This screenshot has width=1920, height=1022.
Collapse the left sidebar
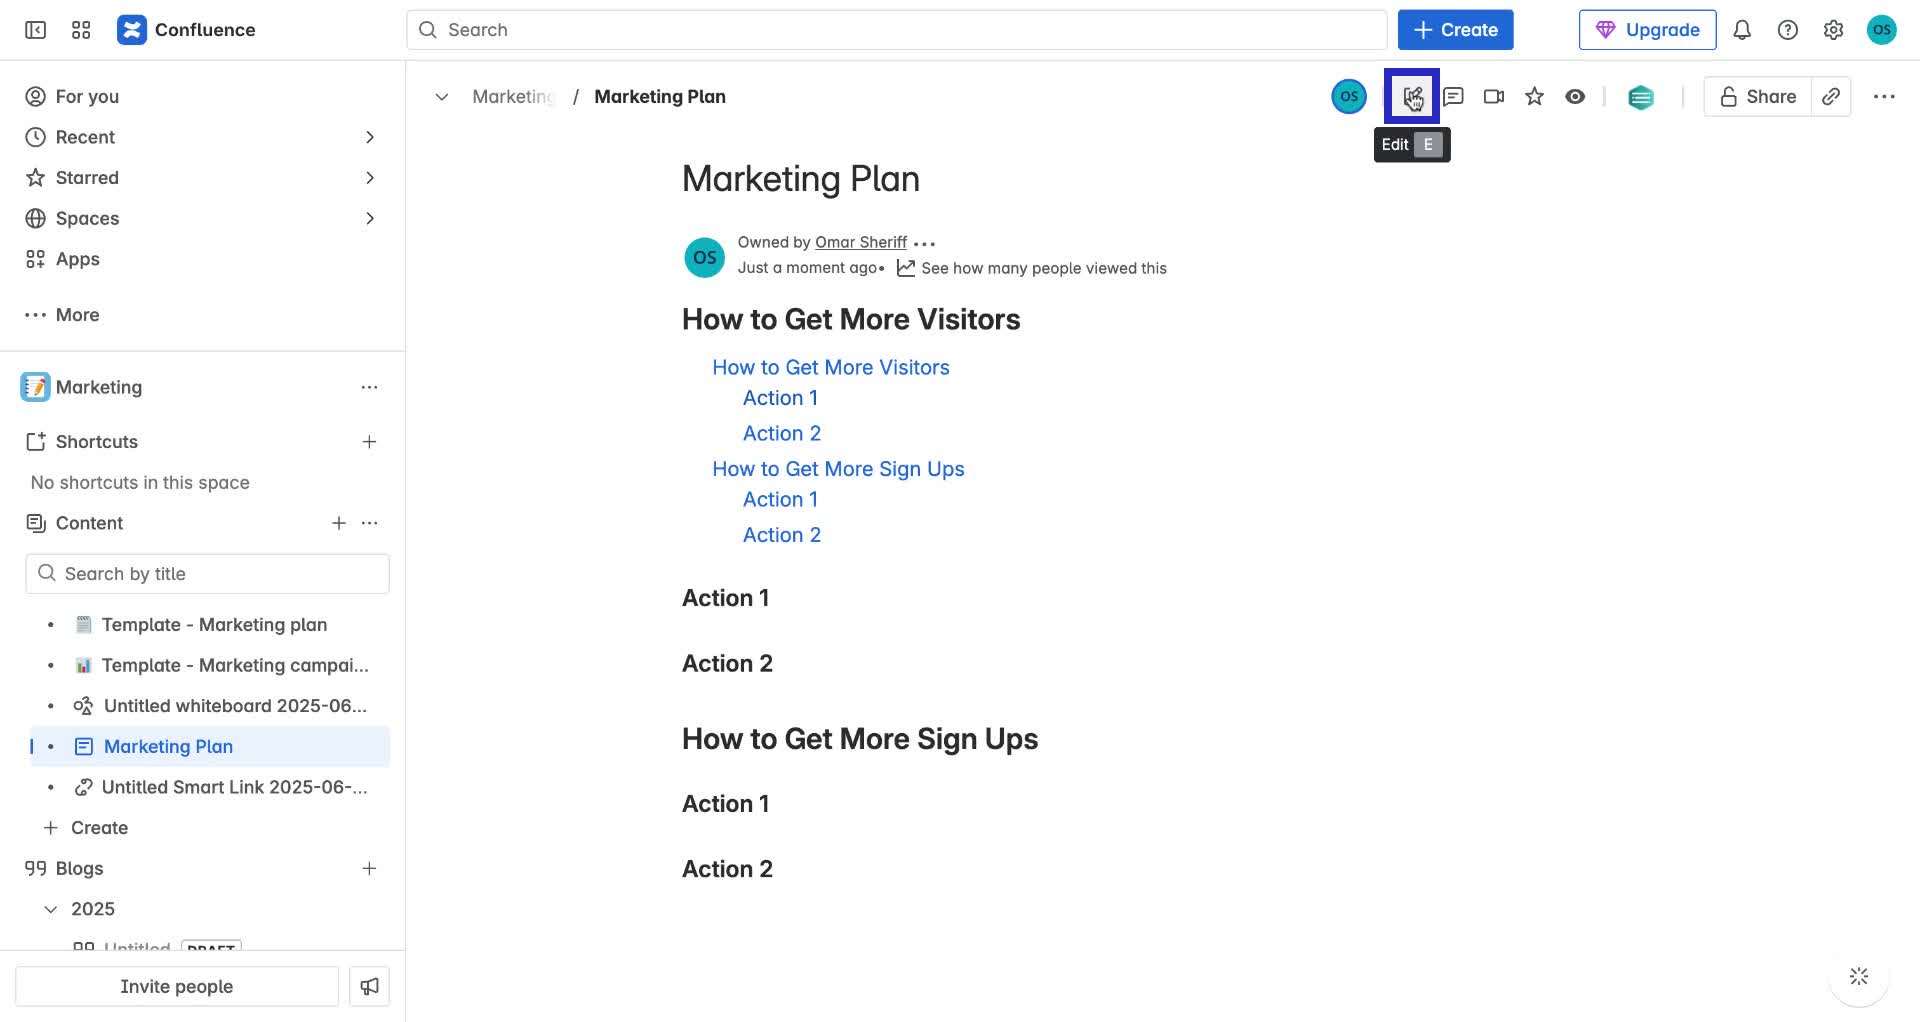35,30
